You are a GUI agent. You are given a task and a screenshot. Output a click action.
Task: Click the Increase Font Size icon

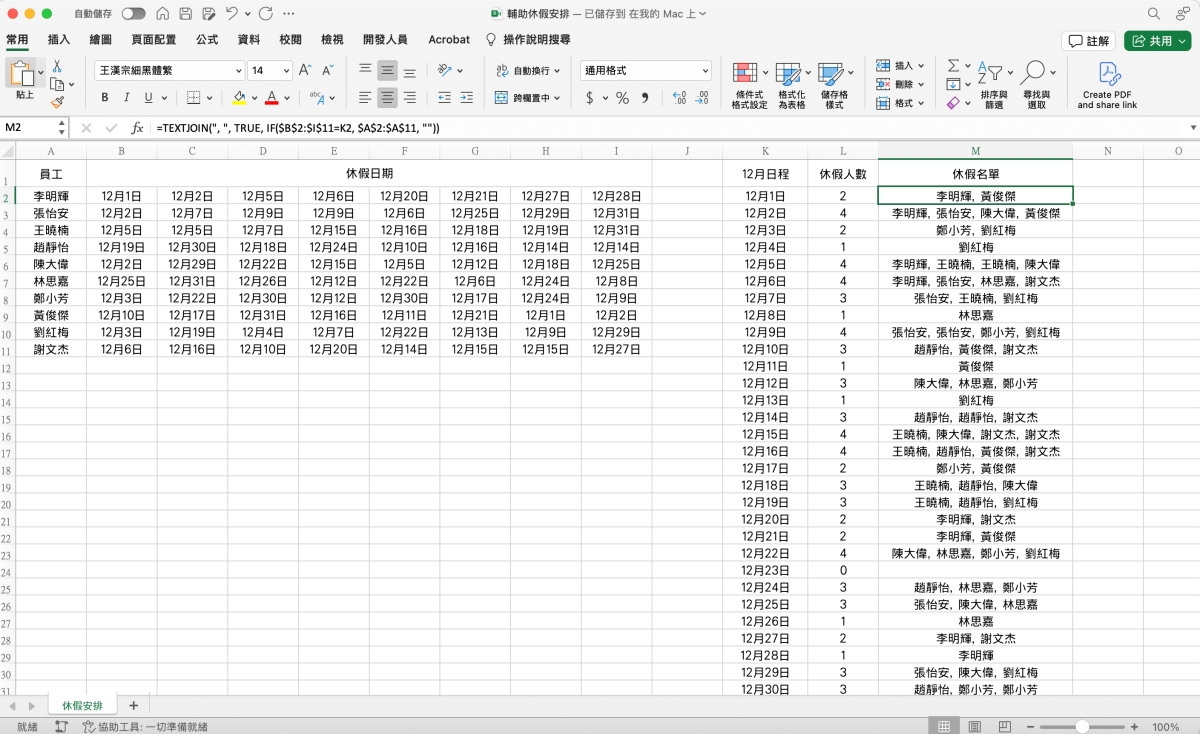pyautogui.click(x=305, y=70)
